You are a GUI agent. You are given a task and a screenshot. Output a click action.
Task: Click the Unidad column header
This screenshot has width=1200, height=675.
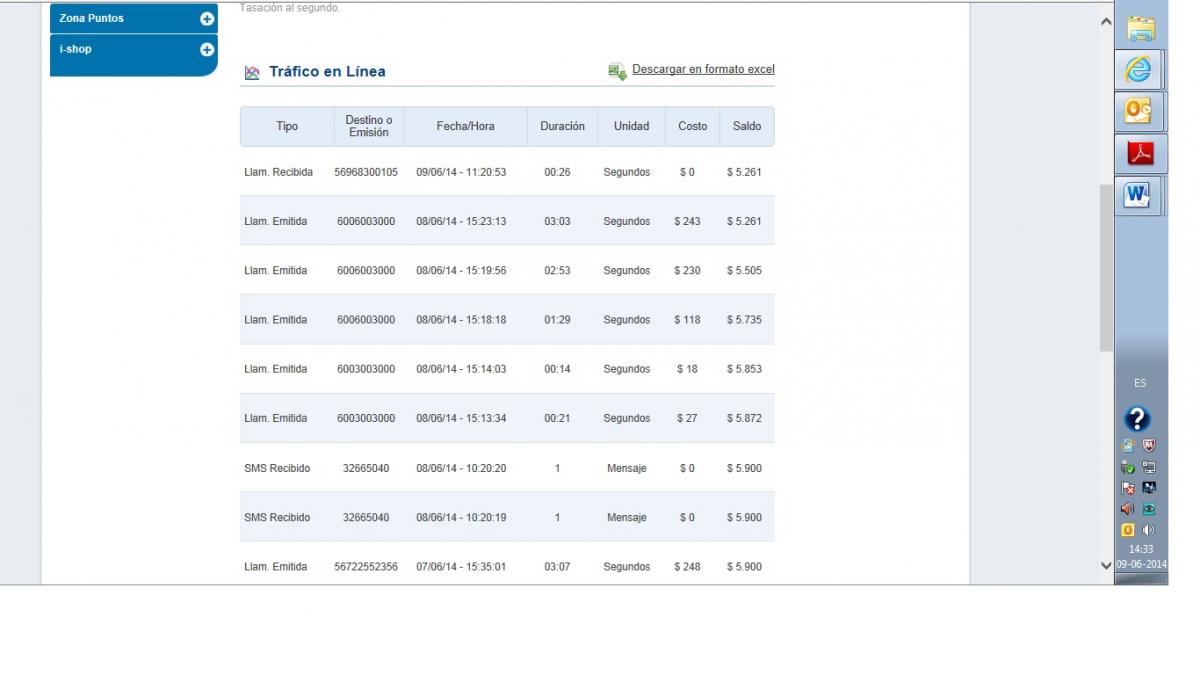[x=631, y=126]
